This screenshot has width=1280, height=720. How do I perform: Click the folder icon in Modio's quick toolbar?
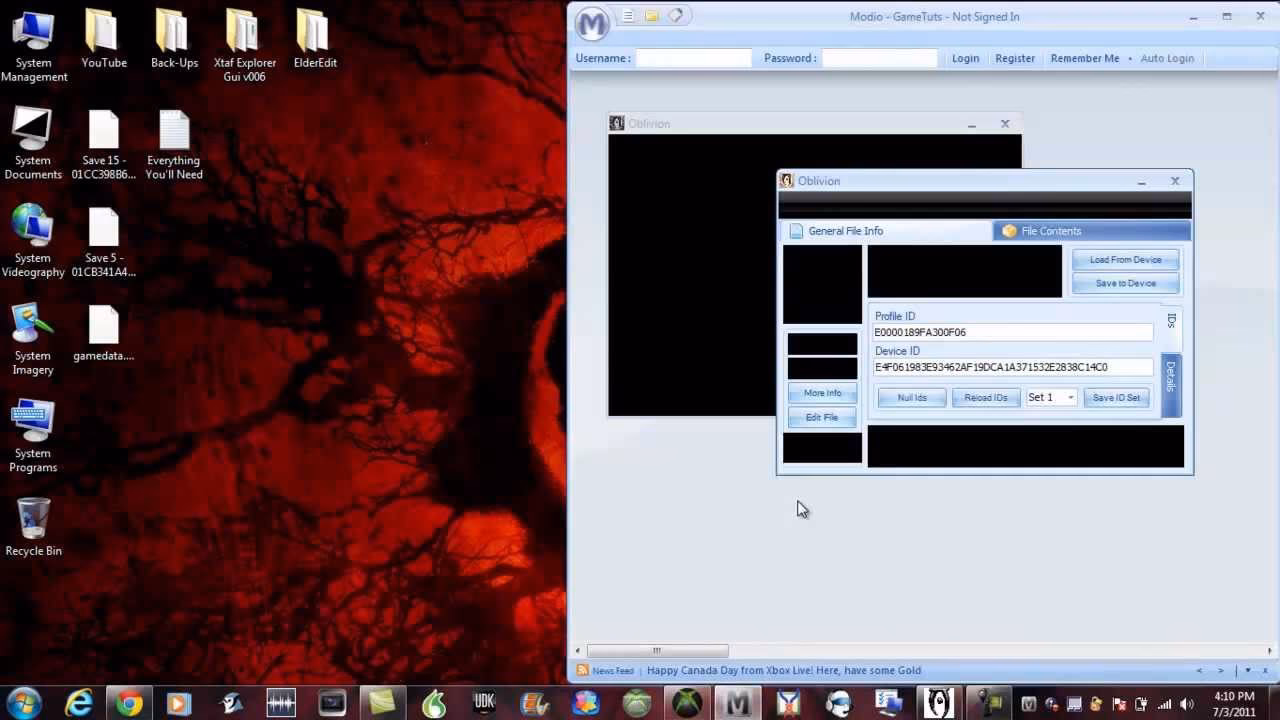651,16
